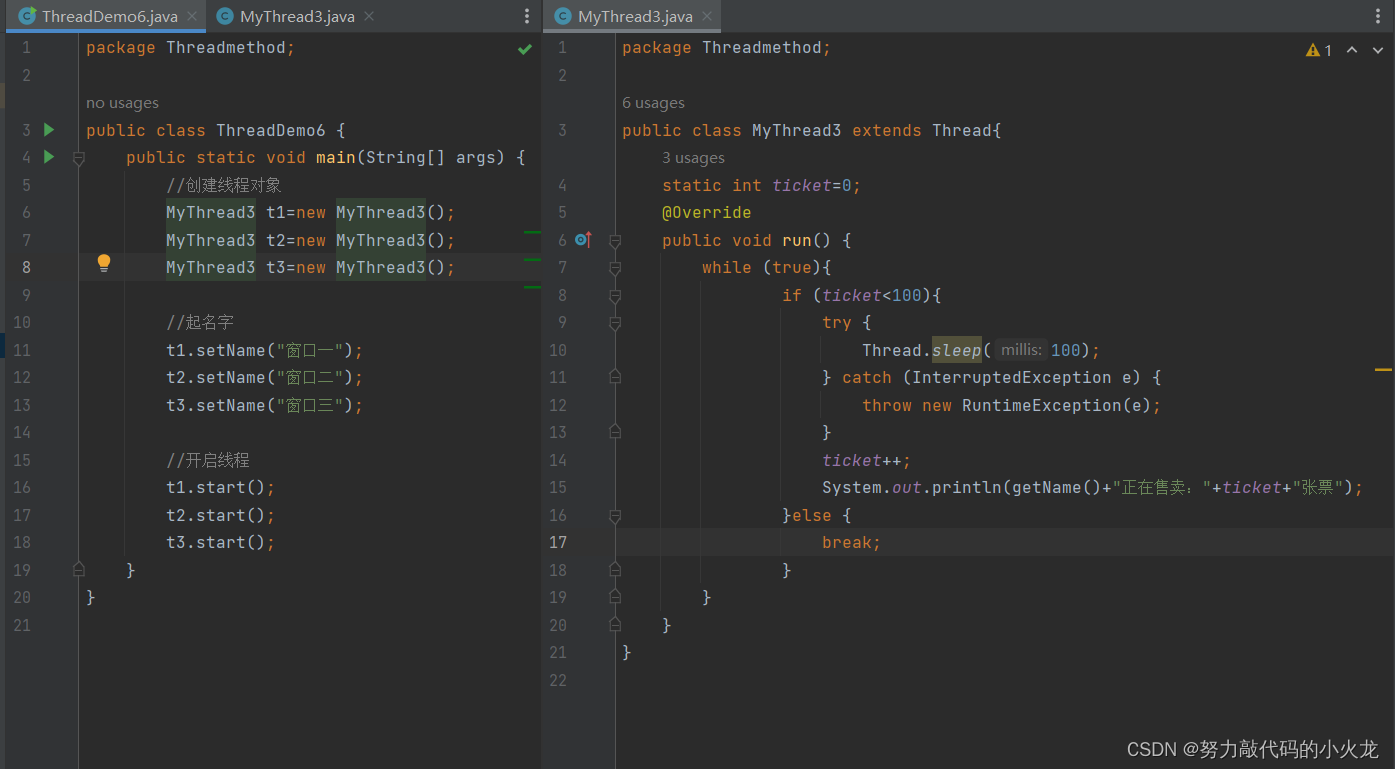Image resolution: width=1395 pixels, height=769 pixels.
Task: Click the ticket++ statement
Action: tap(867, 460)
